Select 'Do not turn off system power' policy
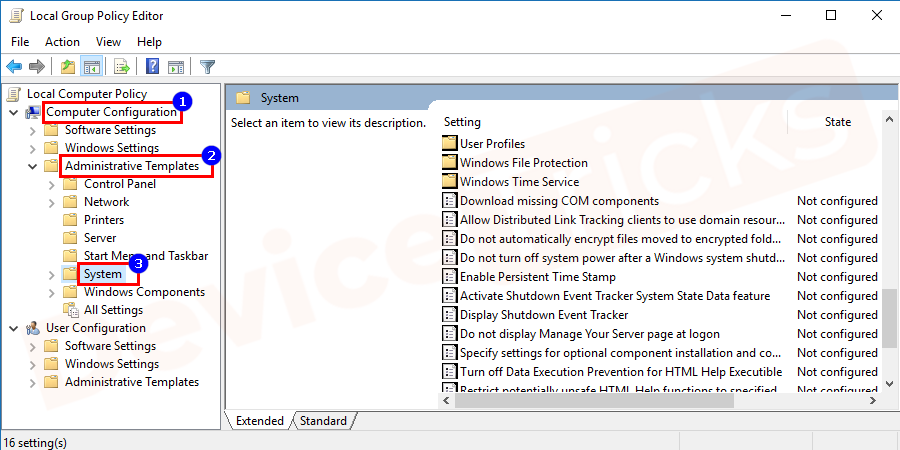Image resolution: width=900 pixels, height=450 pixels. [x=622, y=258]
